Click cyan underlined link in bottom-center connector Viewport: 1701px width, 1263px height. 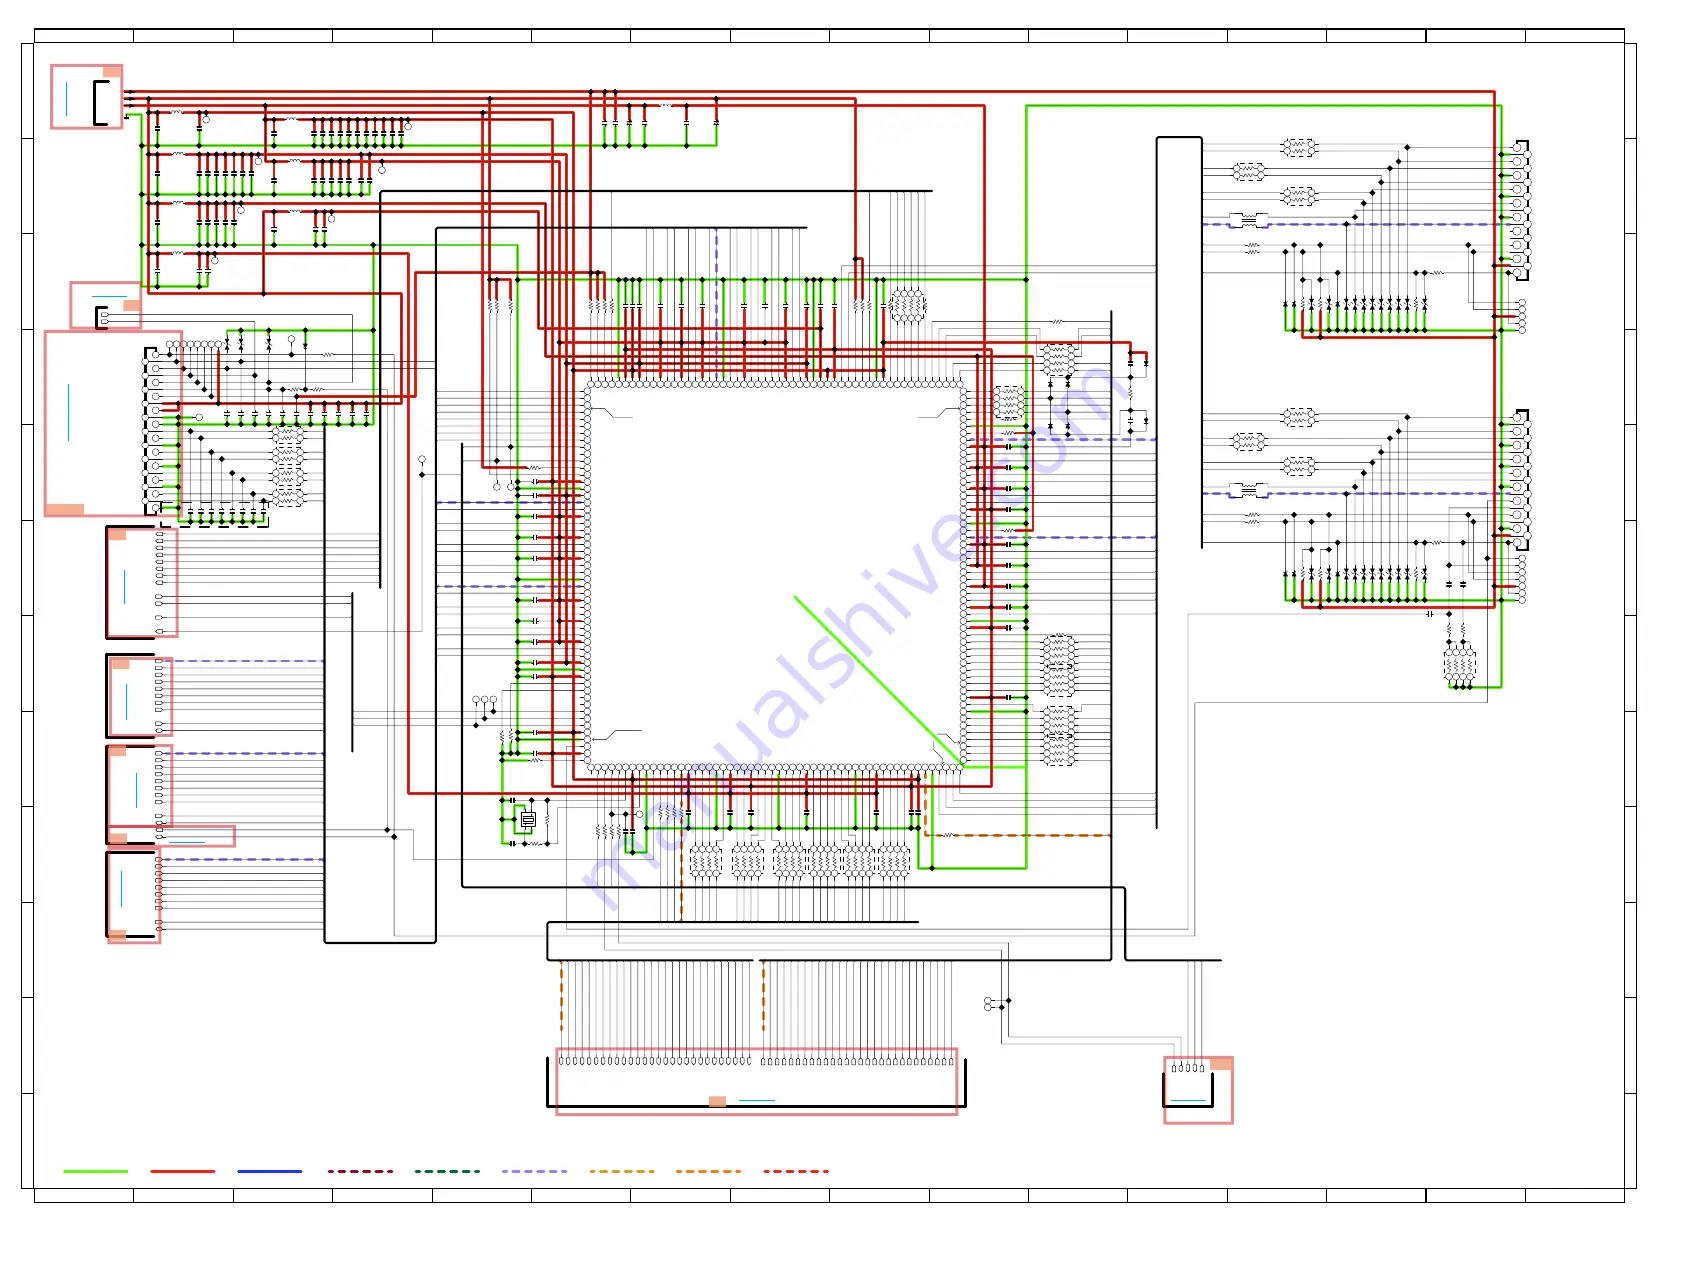click(x=757, y=1101)
